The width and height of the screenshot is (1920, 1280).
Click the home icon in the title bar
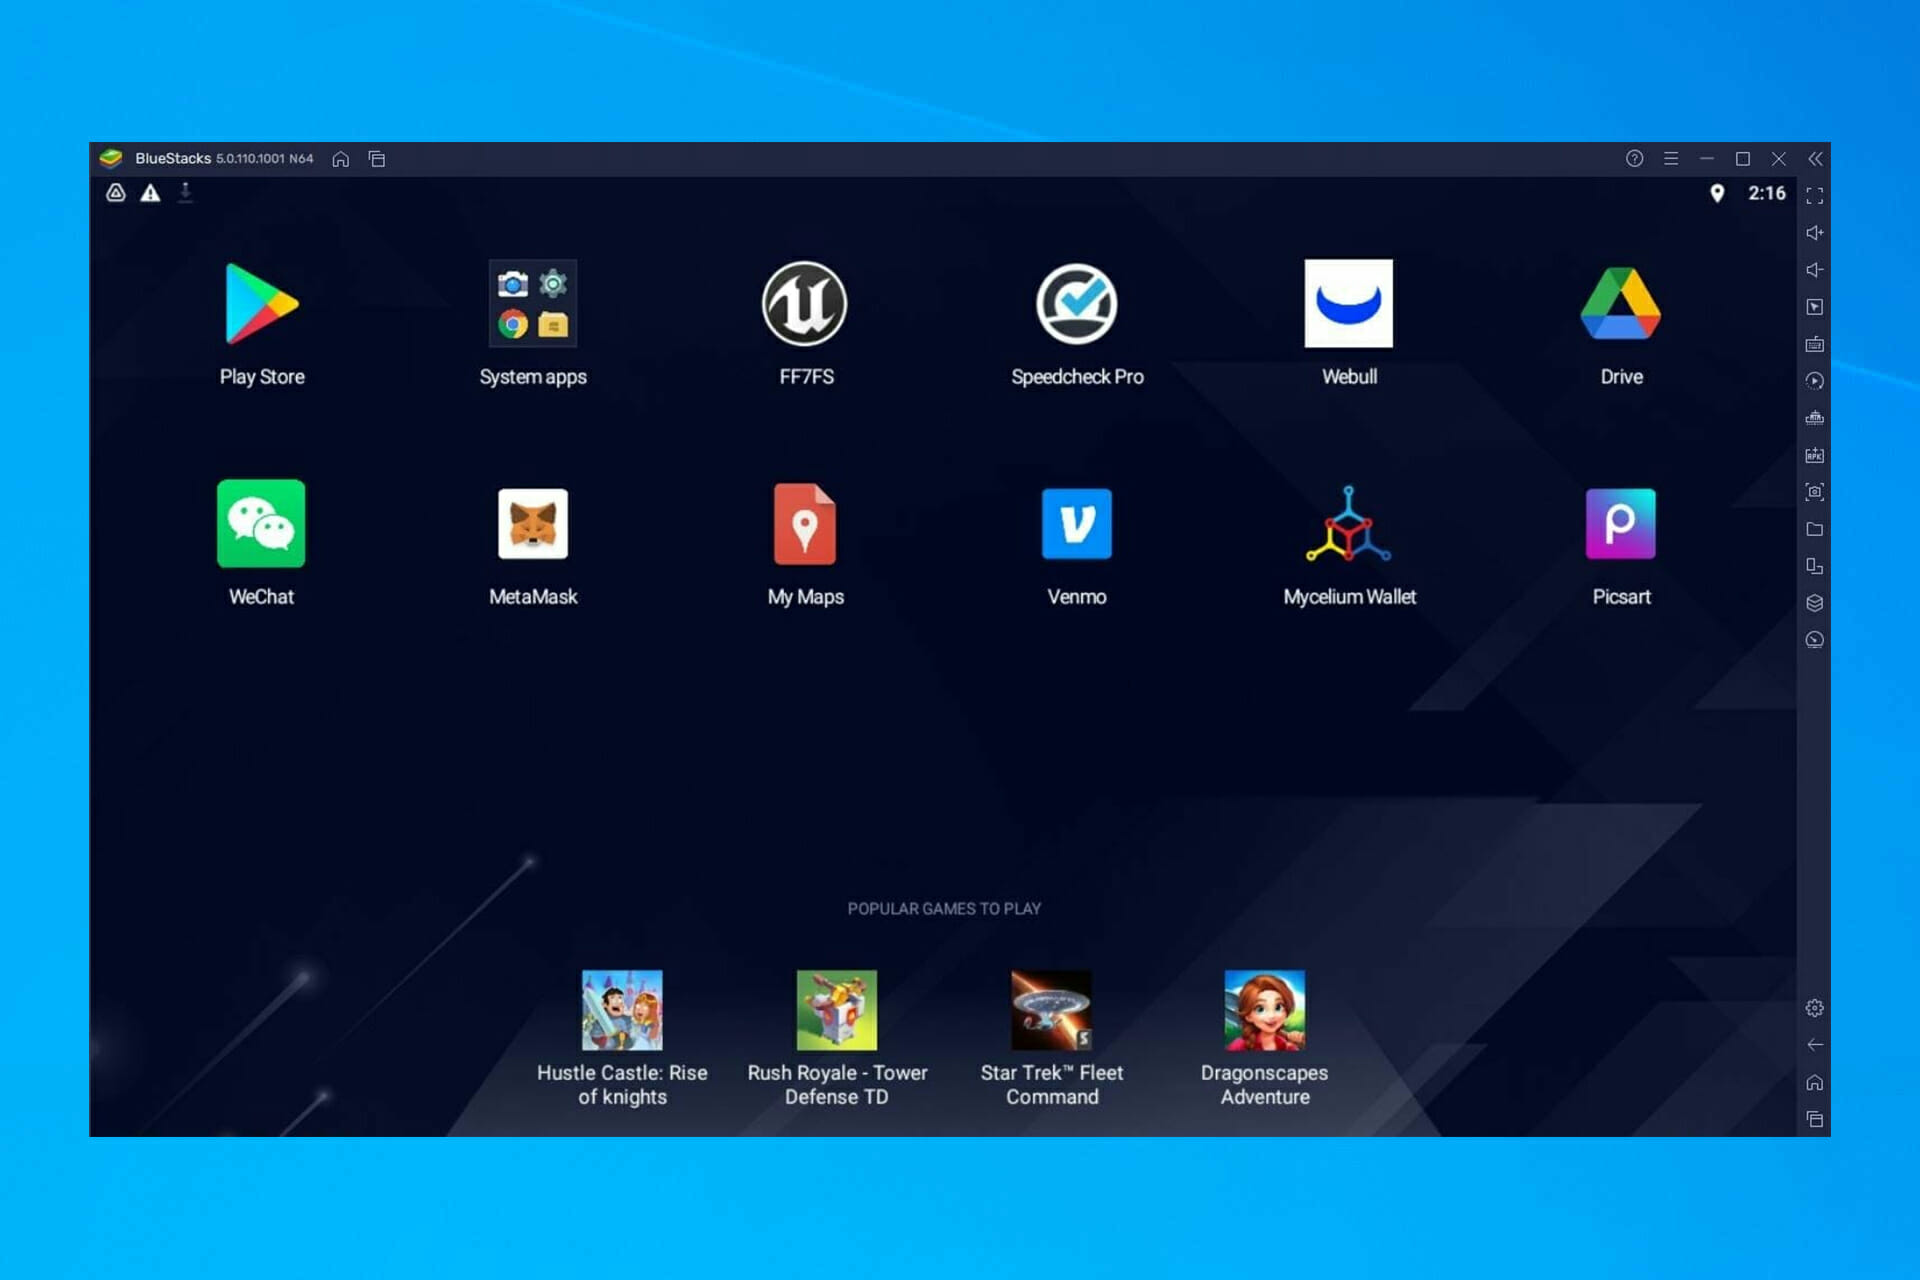[x=341, y=159]
